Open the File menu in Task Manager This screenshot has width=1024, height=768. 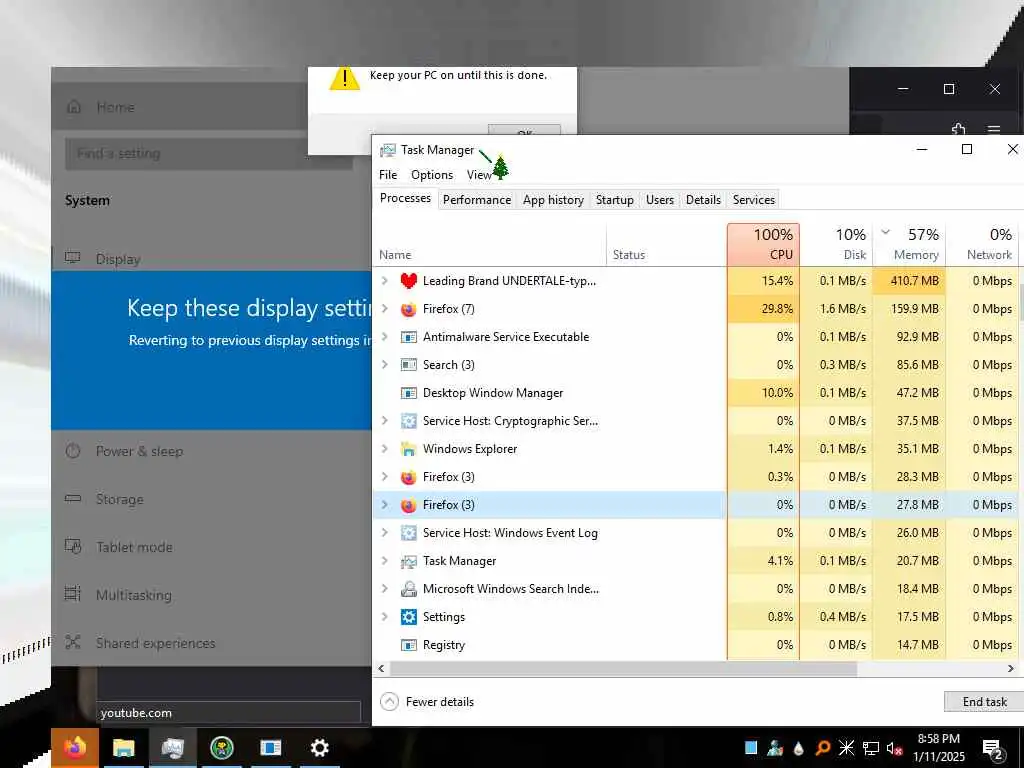click(388, 175)
